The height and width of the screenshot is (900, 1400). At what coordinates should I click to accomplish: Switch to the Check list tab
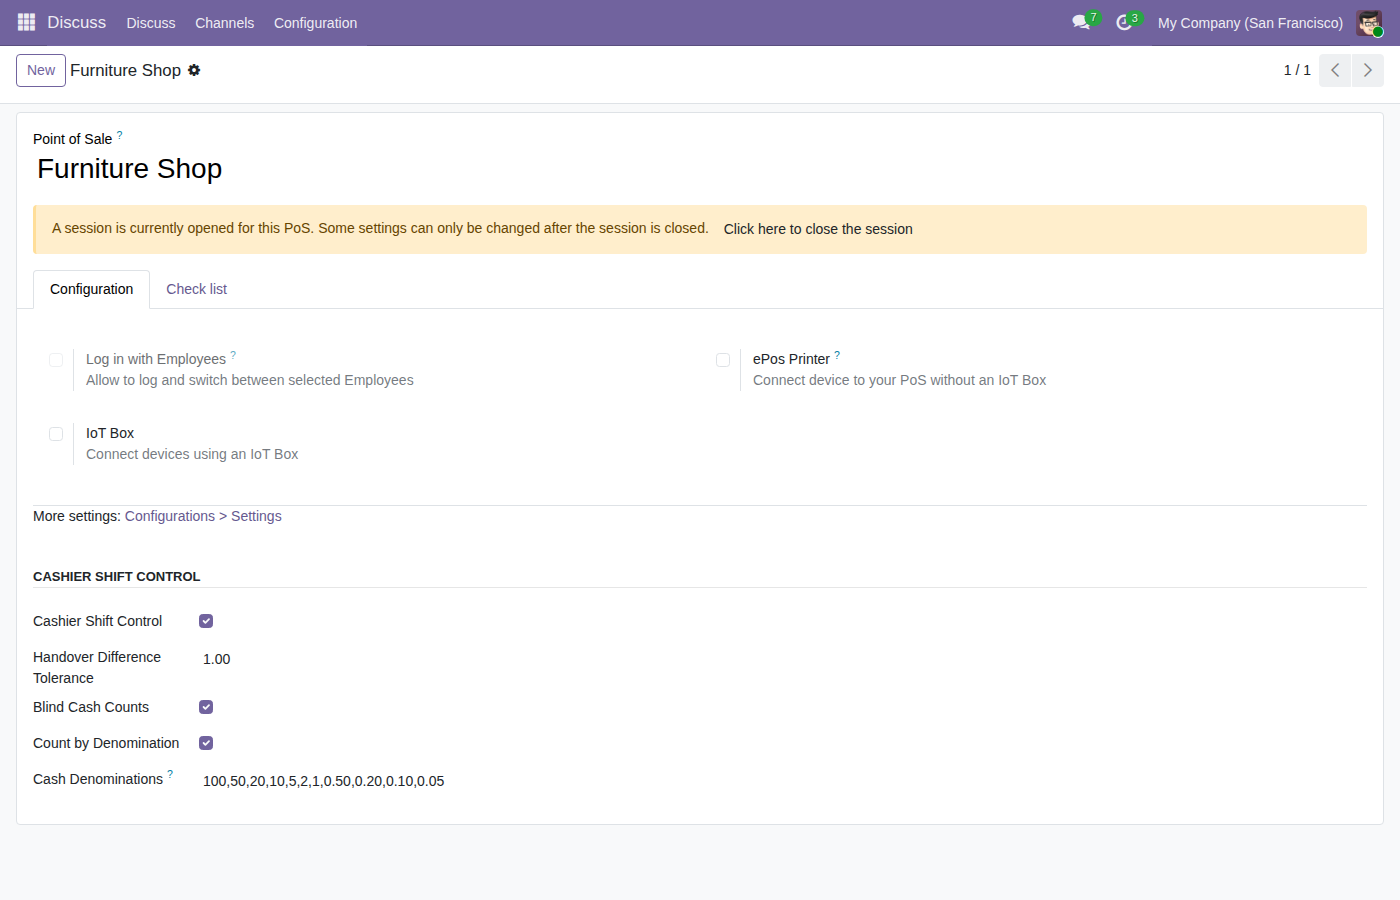coord(196,289)
